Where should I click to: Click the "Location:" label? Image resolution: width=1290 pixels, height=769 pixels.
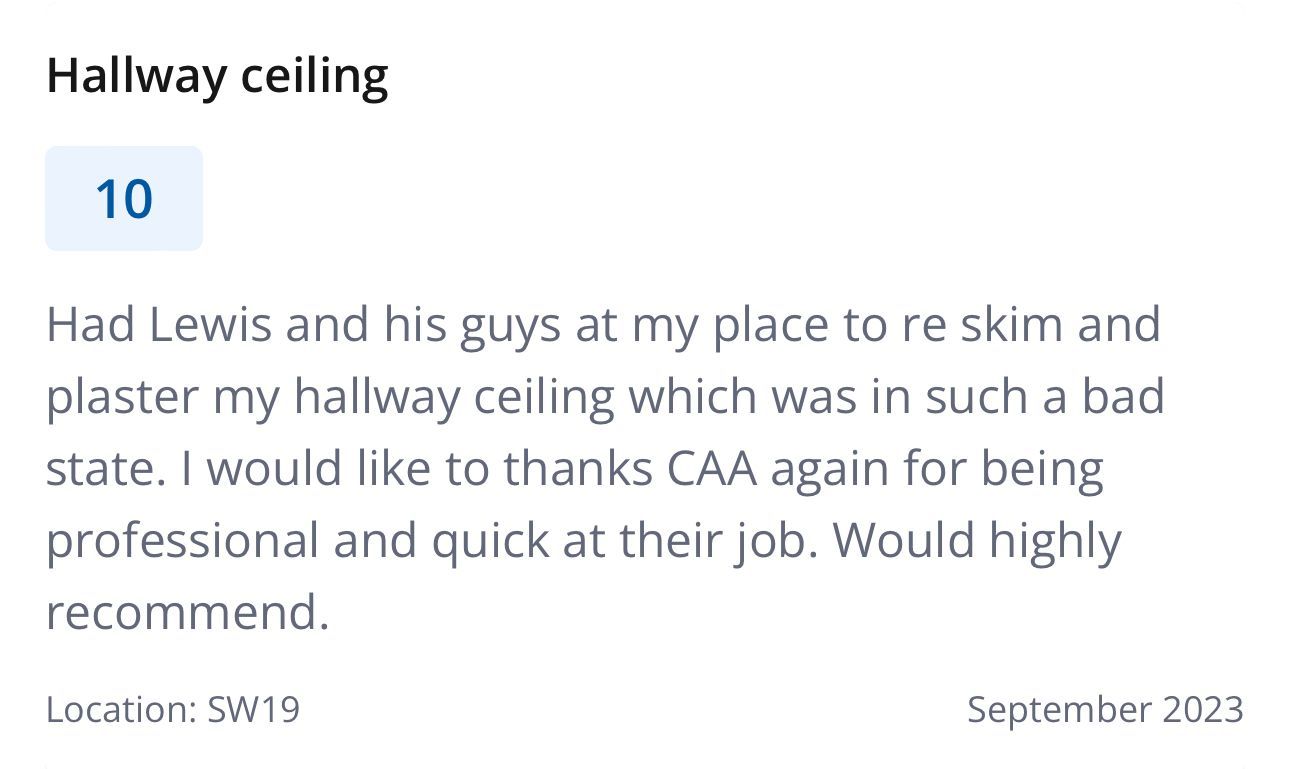tap(121, 709)
